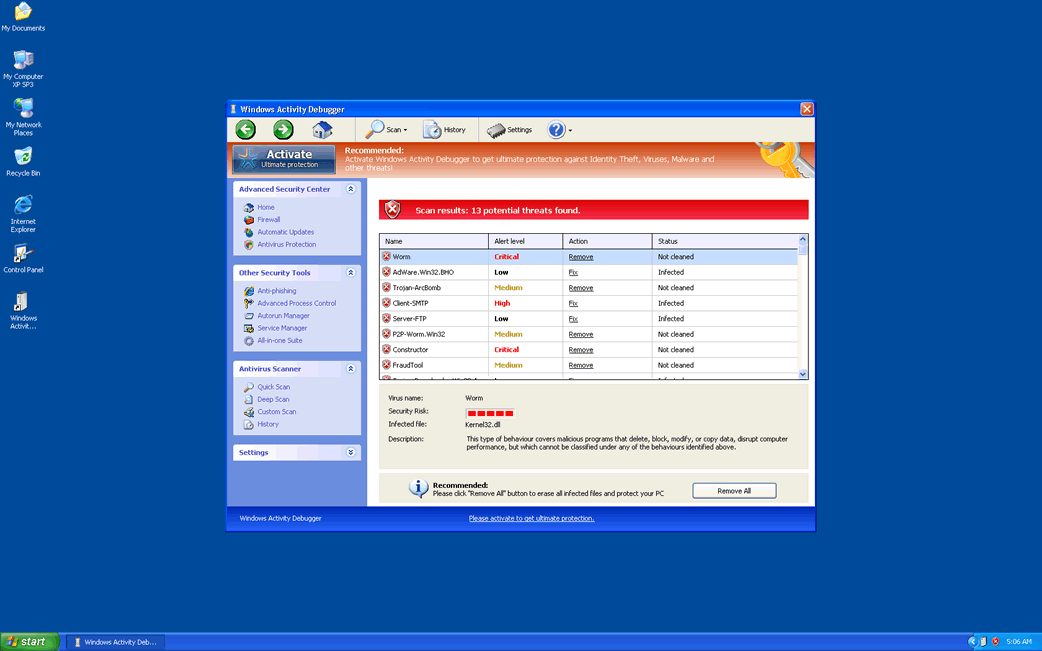Click the Activate Ultimate protection banner

(283, 158)
